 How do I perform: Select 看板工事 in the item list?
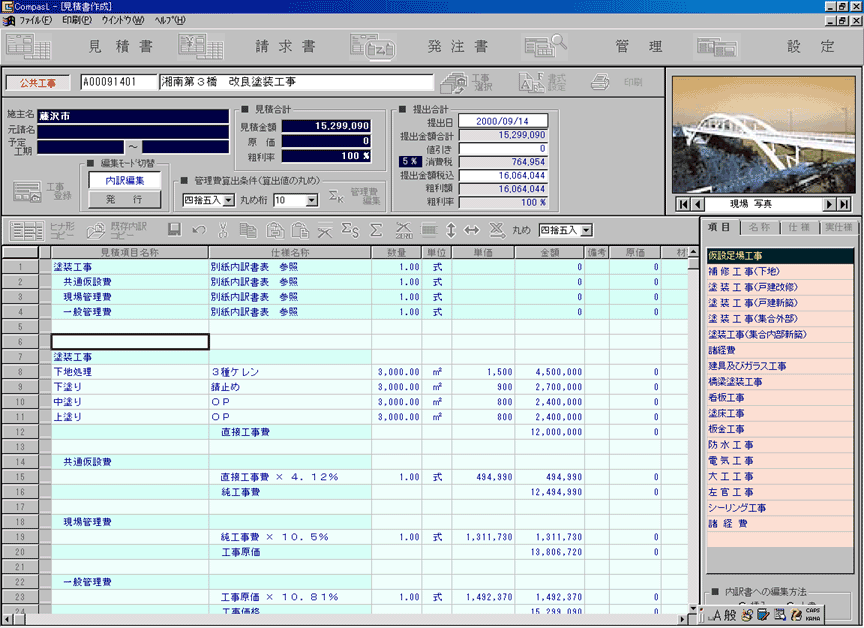tap(780, 398)
